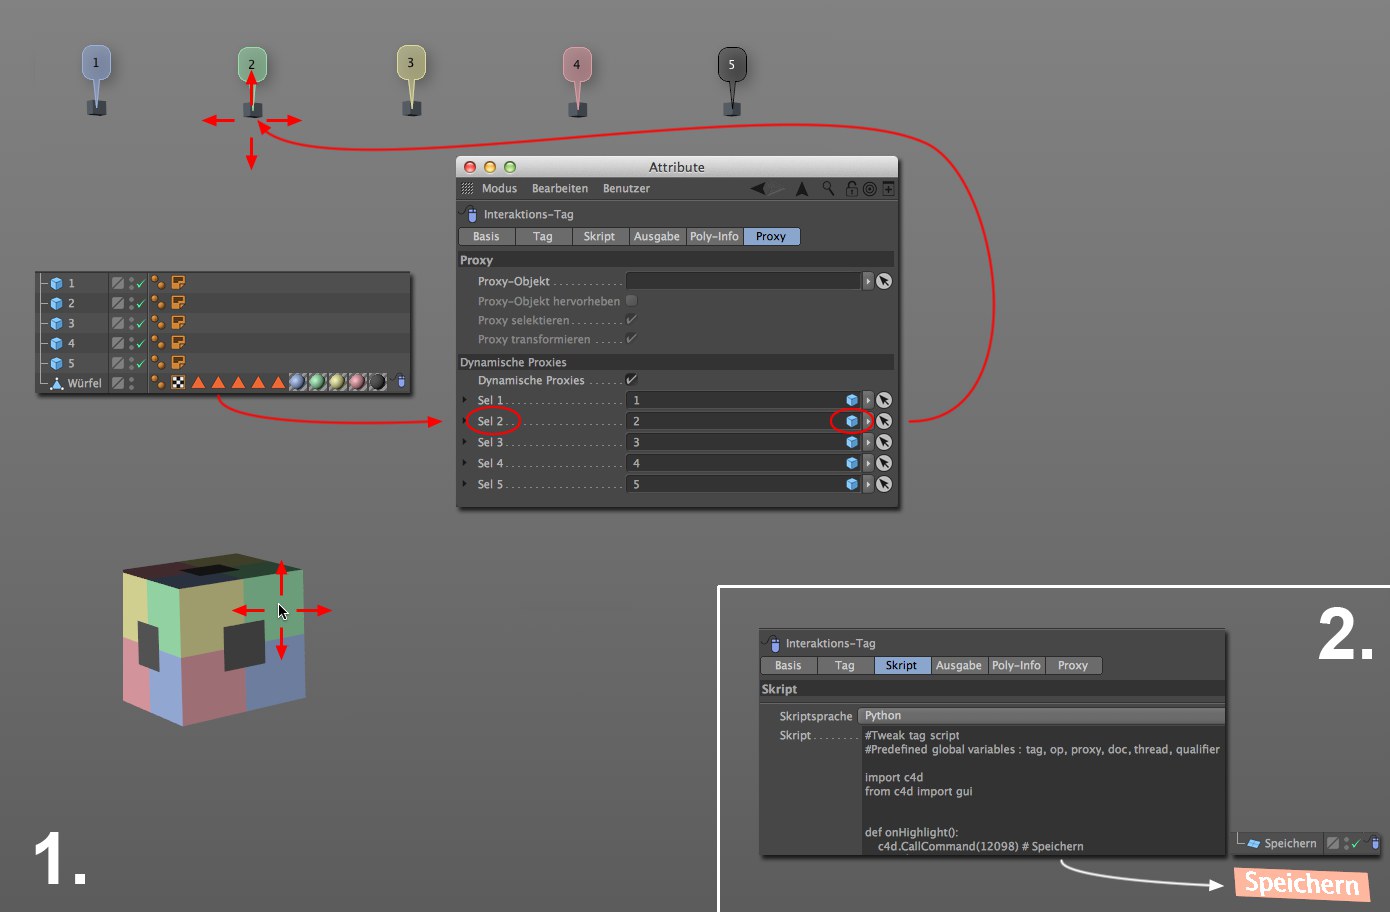Click the picker arrow icon beside Proxy-Objekt

click(884, 281)
